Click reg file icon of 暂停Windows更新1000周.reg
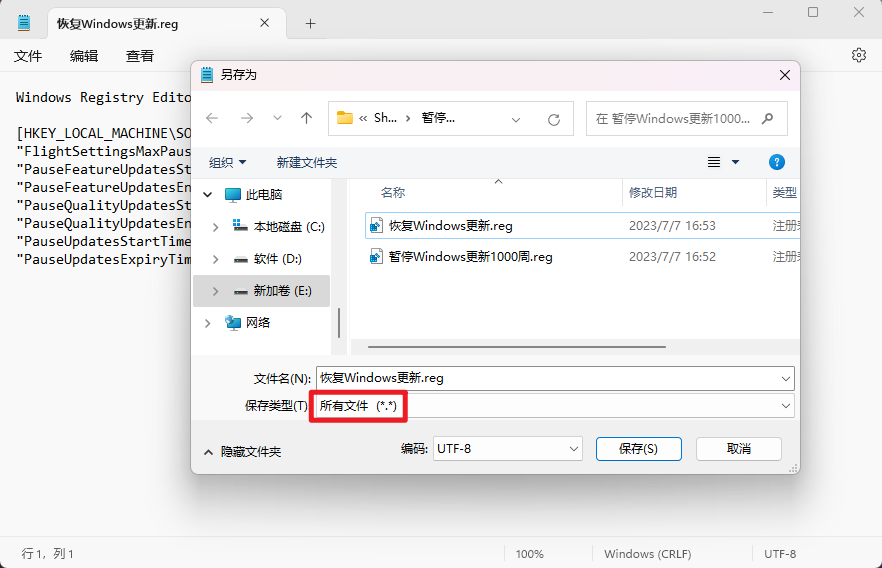 pos(376,257)
